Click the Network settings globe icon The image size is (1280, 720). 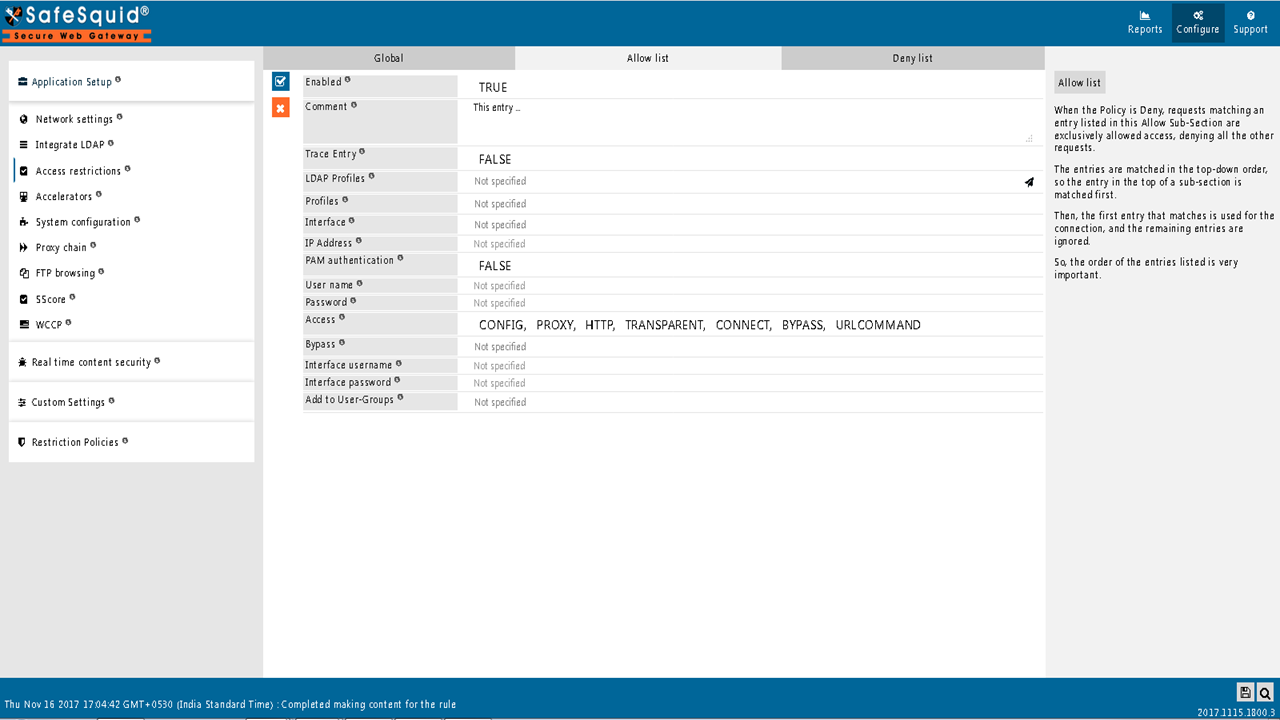coord(23,119)
